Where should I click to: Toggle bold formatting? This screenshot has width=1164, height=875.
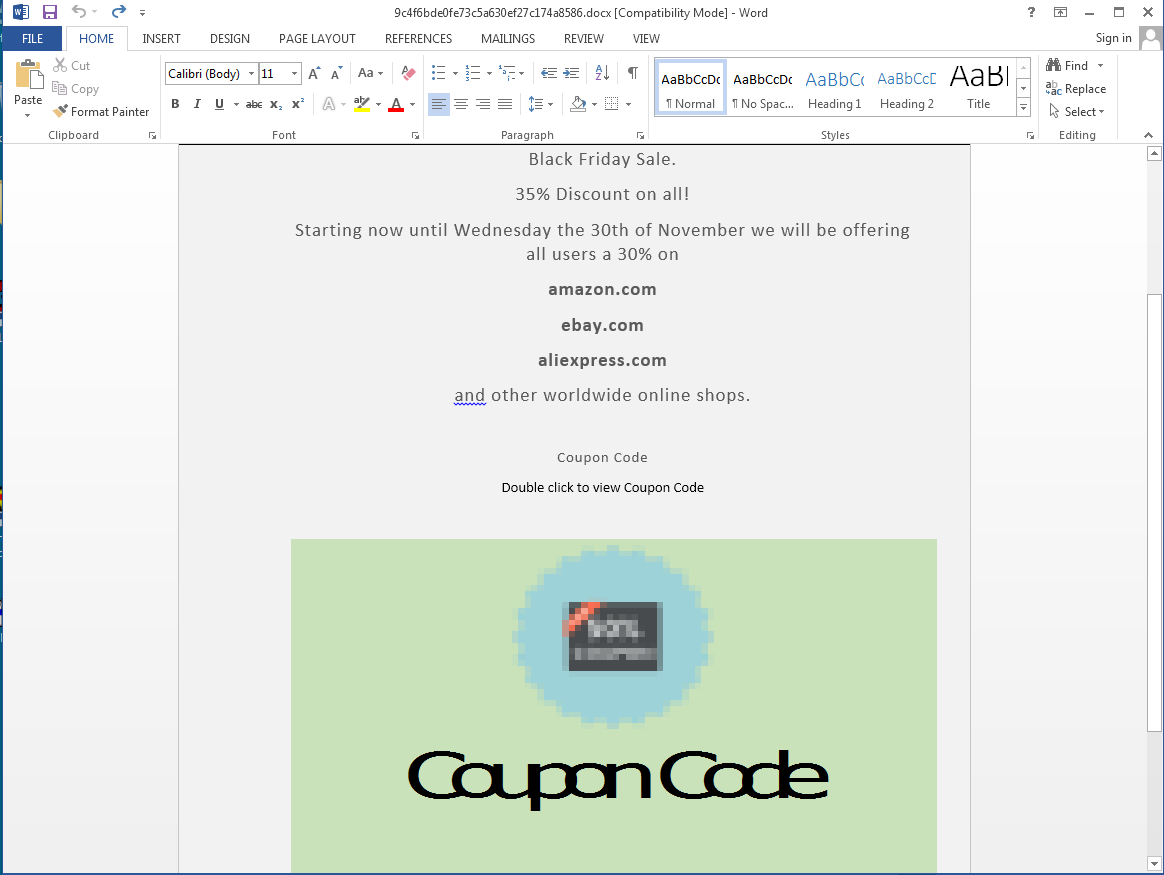click(175, 104)
